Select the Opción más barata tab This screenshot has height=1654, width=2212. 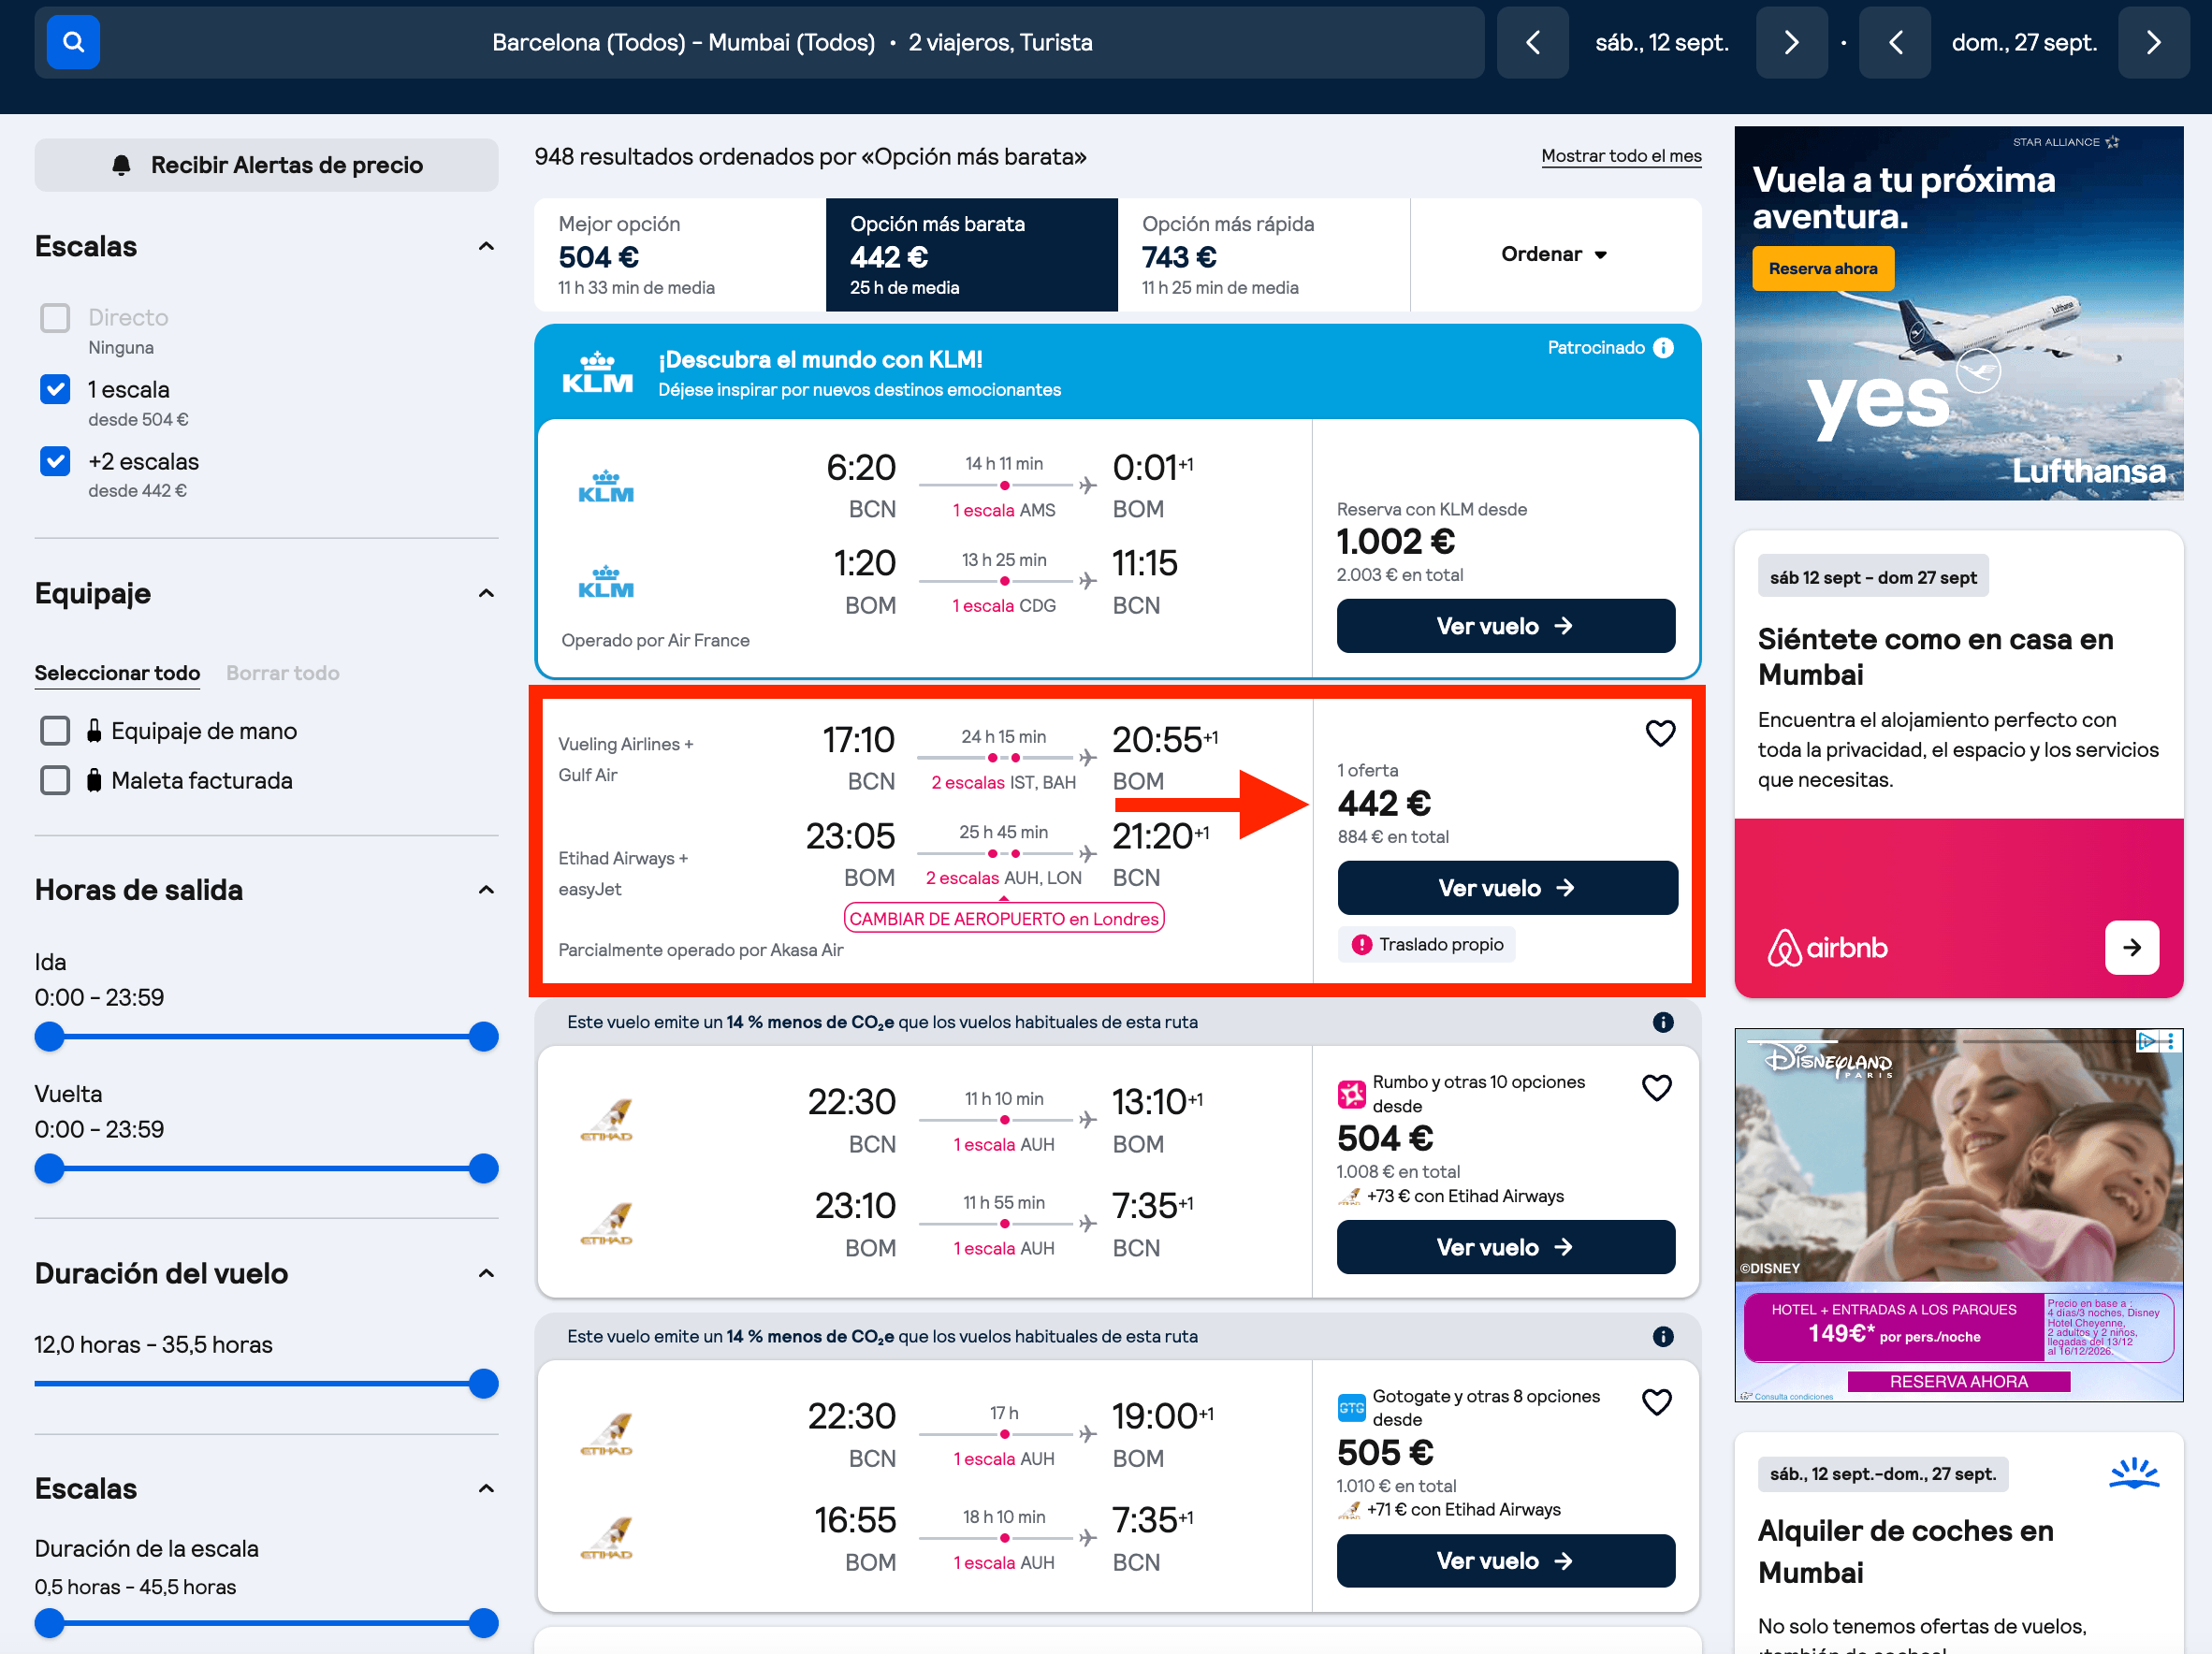pos(971,254)
